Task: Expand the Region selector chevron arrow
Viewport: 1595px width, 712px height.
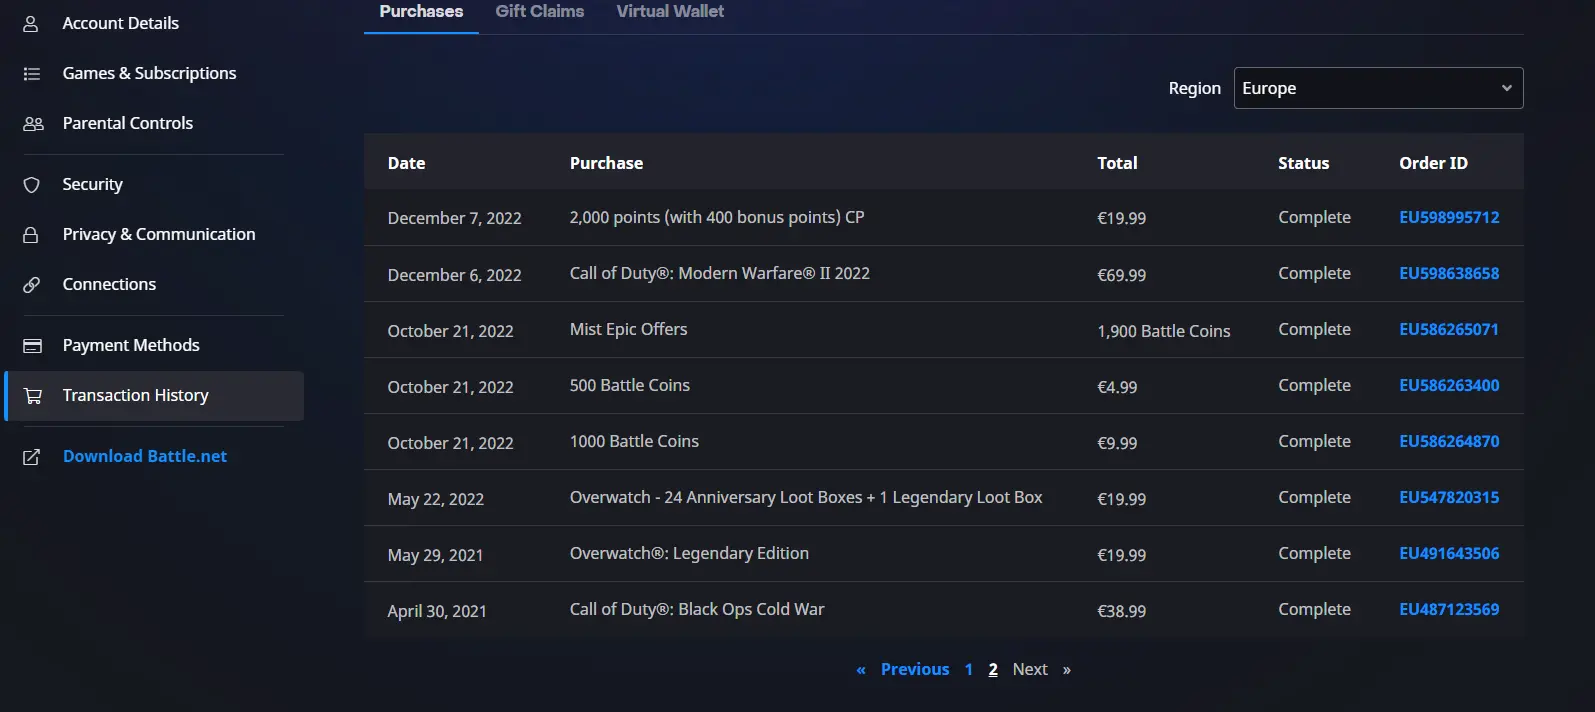Action: pyautogui.click(x=1506, y=88)
